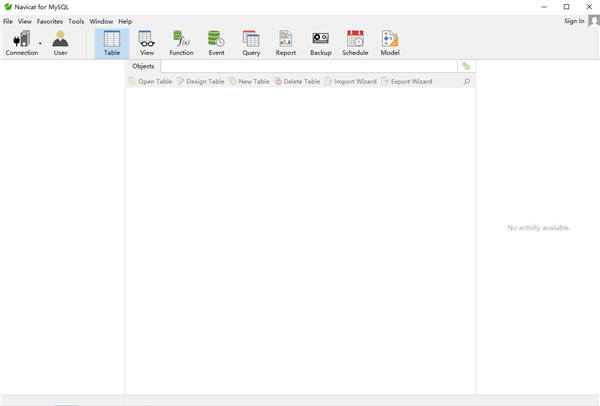The height and width of the screenshot is (406, 600).
Task: Open the Tools menu
Action: pyautogui.click(x=76, y=21)
